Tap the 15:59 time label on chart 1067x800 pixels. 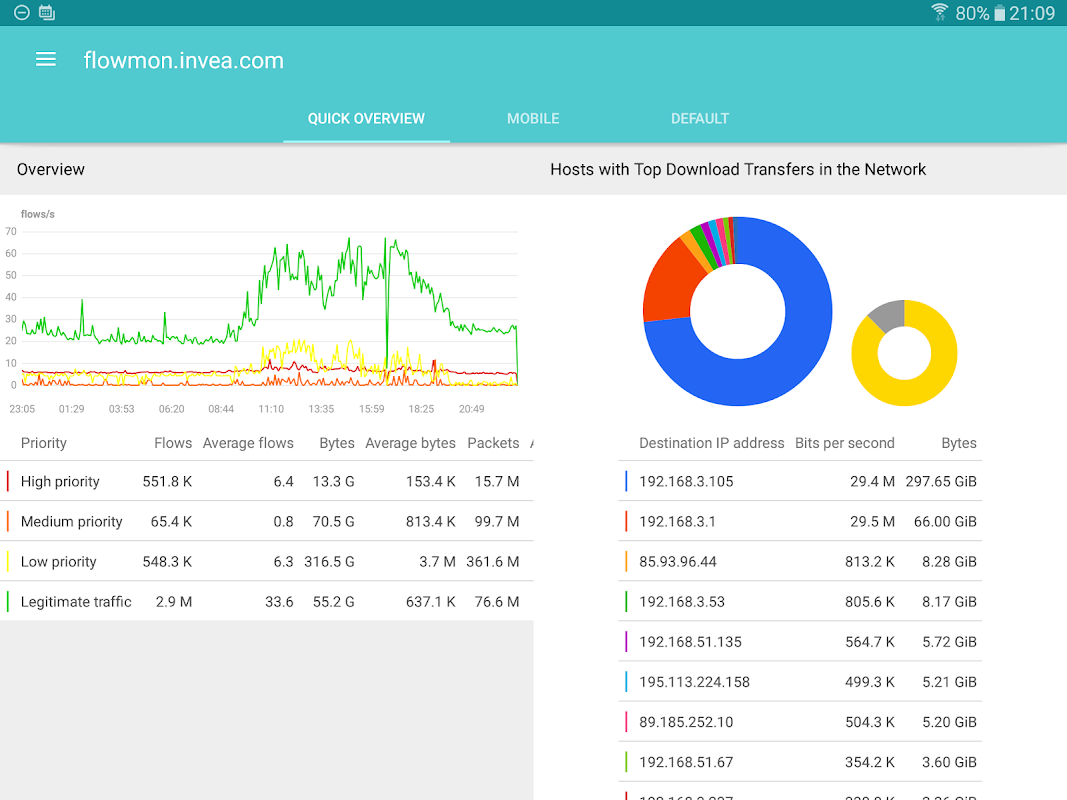372,409
